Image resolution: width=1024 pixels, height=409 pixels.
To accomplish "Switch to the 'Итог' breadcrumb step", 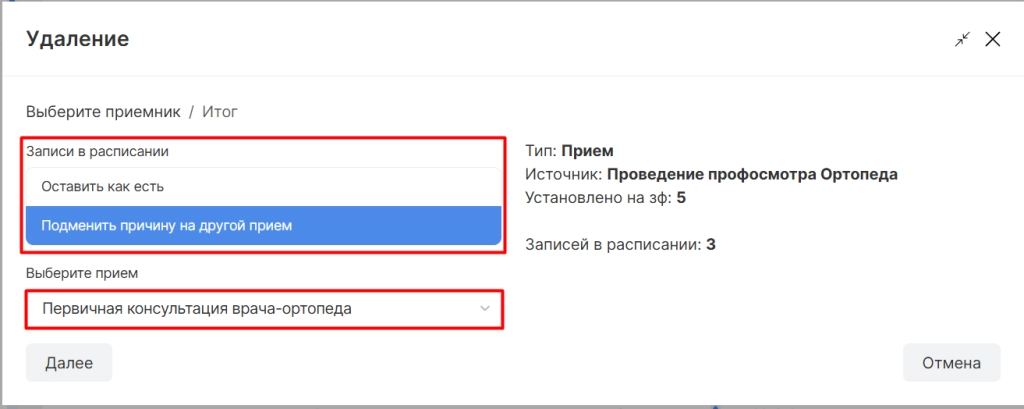I will pos(219,112).
